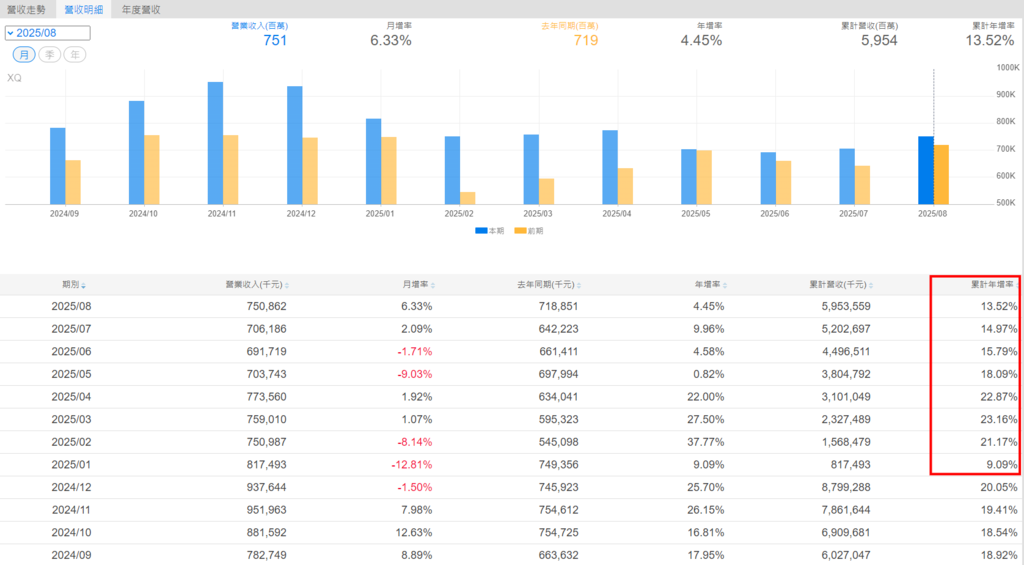1024x565 pixels.
Task: Sort by 營業收入(千元) column header
Action: click(257, 285)
